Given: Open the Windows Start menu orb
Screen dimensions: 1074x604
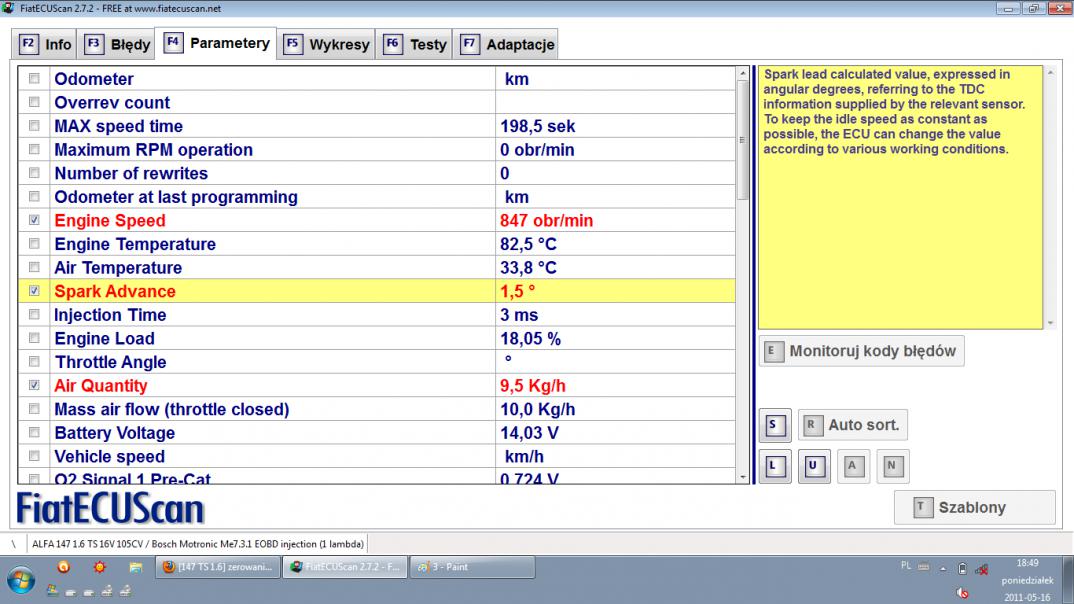Looking at the screenshot, I should (x=23, y=579).
